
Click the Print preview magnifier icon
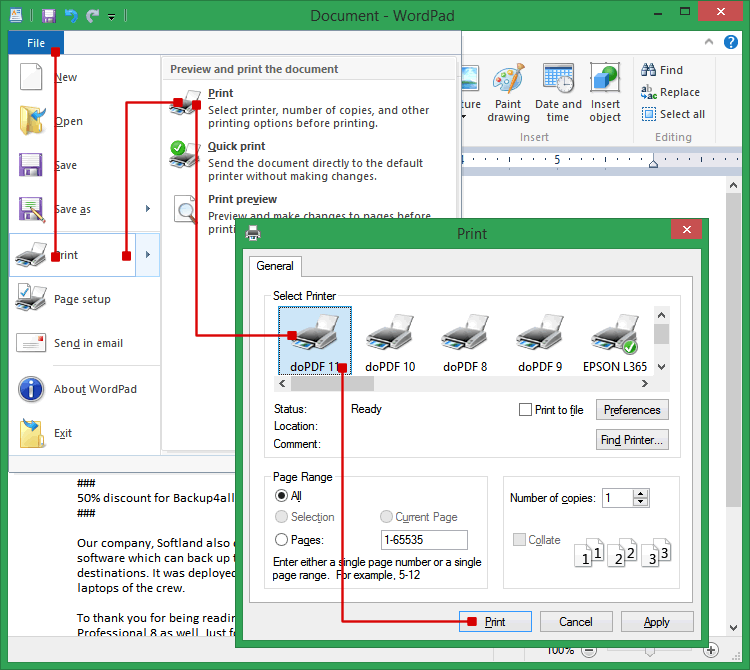tap(186, 209)
